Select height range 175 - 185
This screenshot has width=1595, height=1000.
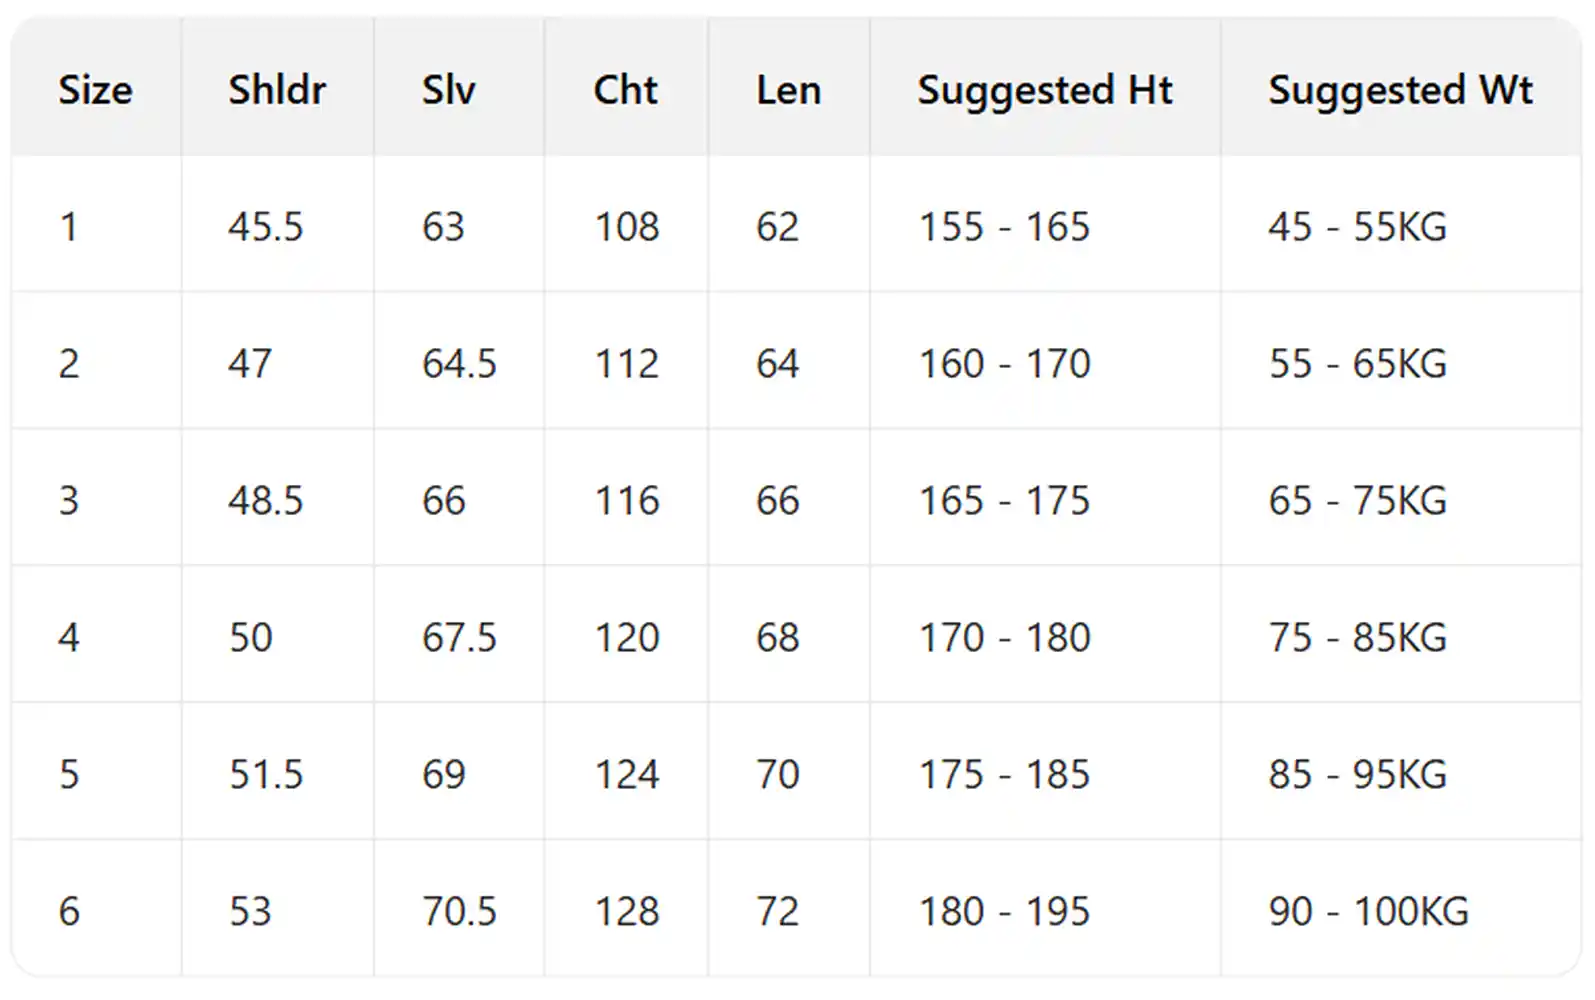(x=1004, y=775)
